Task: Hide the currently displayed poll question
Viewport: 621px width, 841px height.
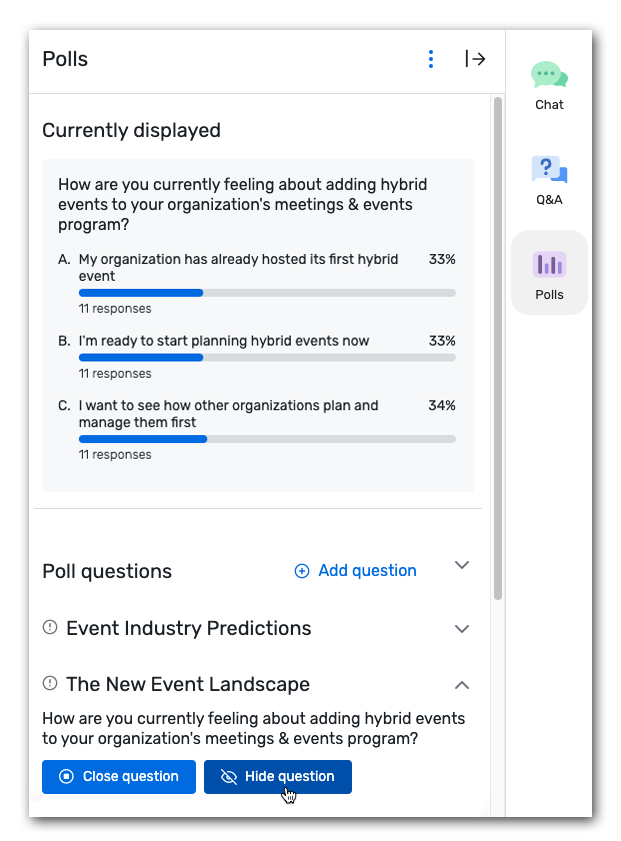Action: coord(277,777)
